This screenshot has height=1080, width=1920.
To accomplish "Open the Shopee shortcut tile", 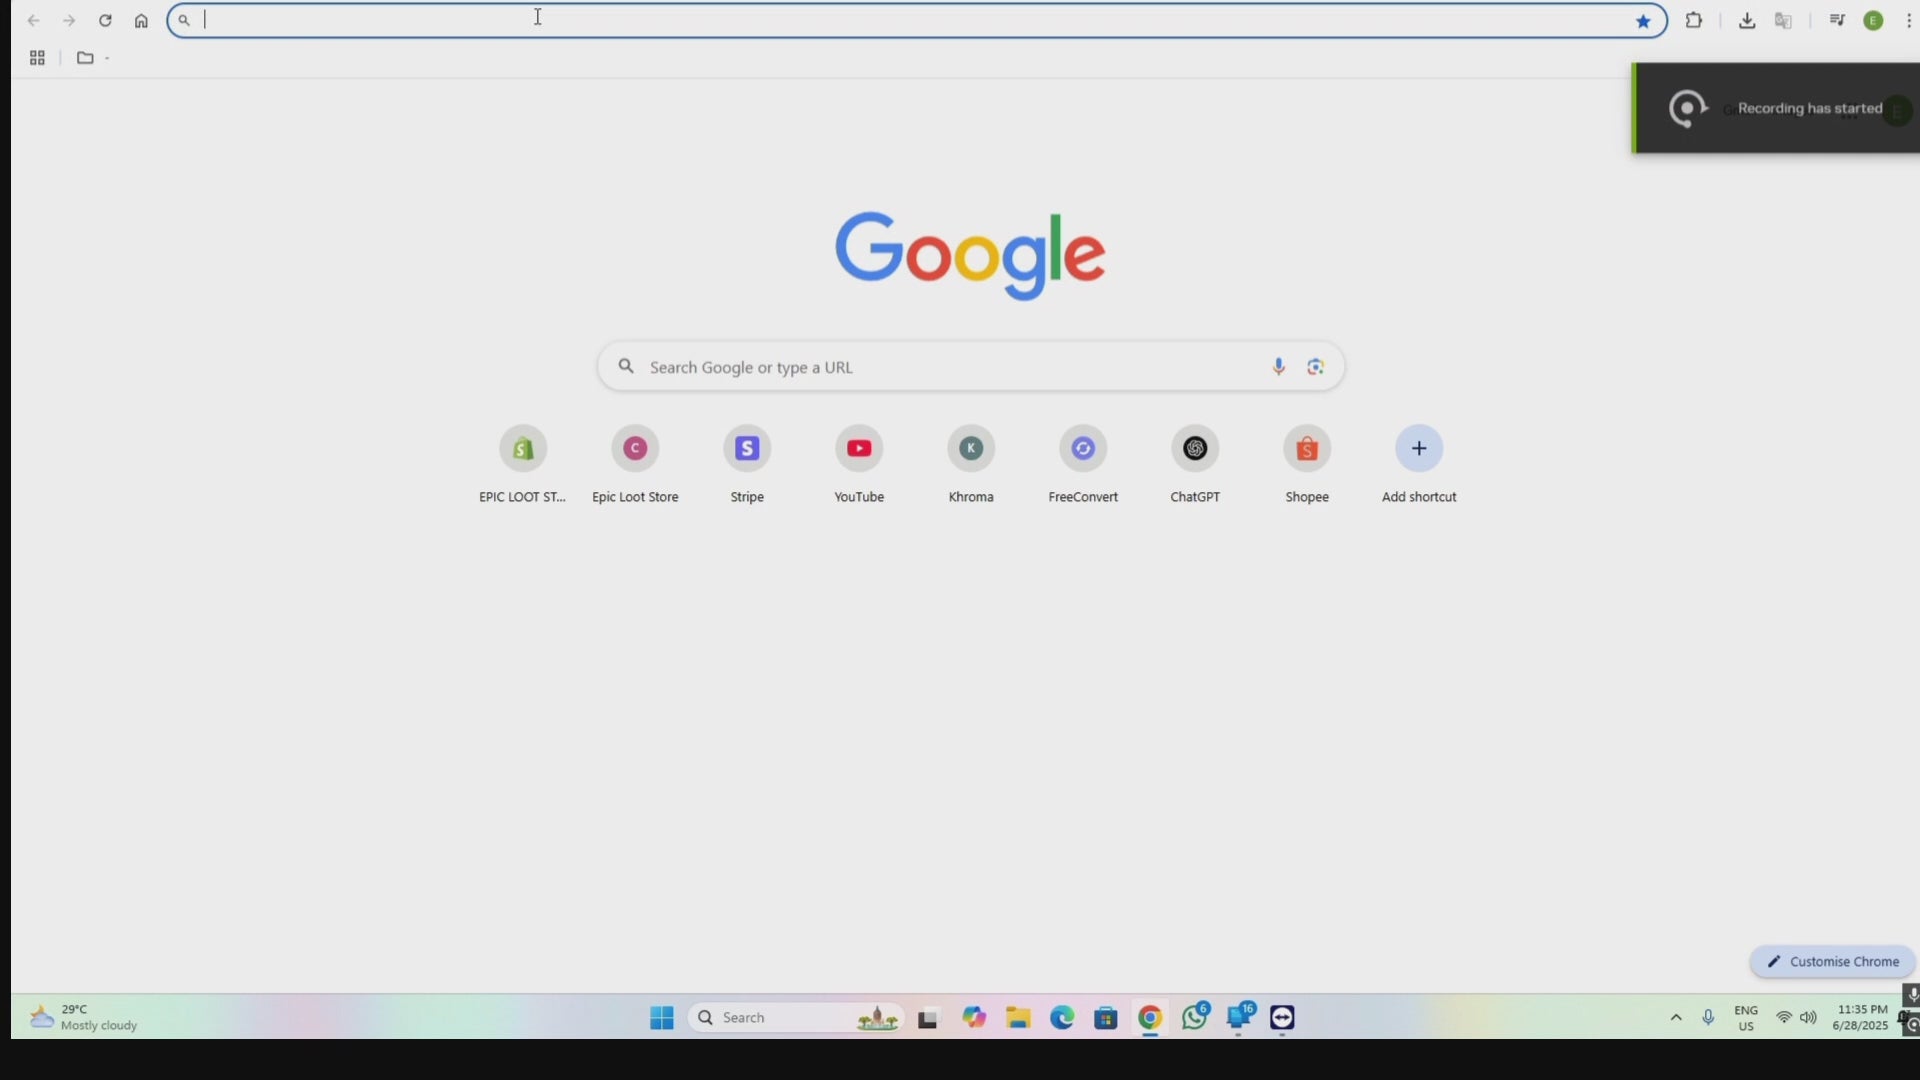I will pos(1307,449).
